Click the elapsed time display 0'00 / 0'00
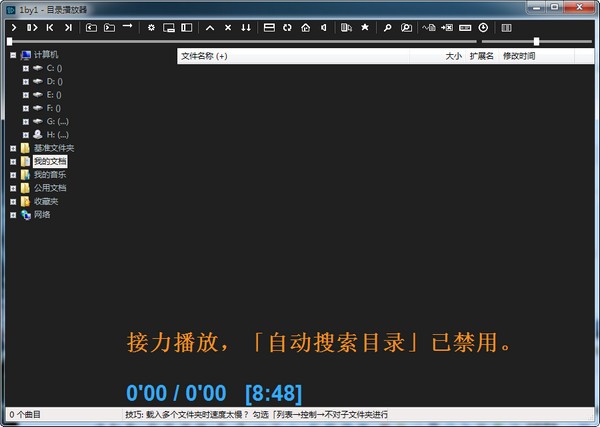Viewport: 600px width, 427px height. tap(176, 392)
